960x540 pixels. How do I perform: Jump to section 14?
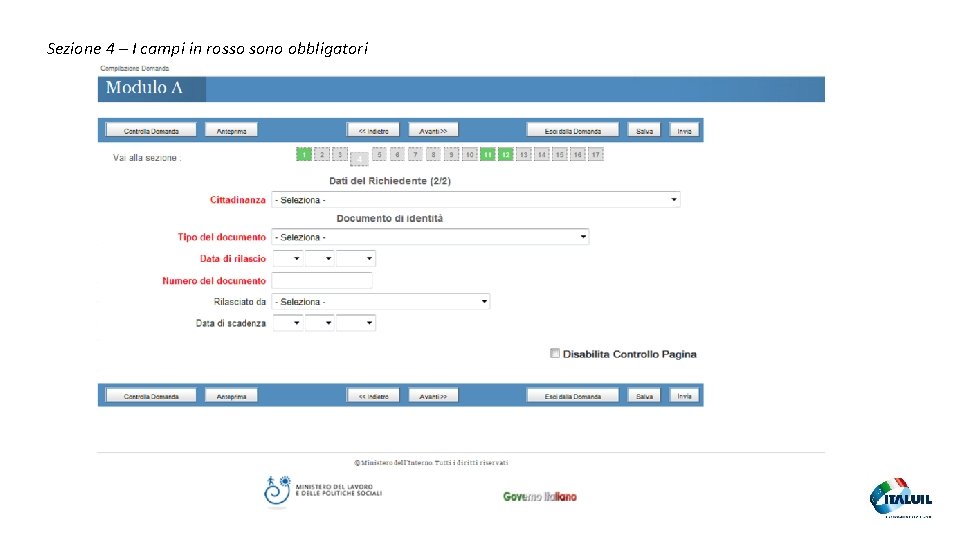541,154
